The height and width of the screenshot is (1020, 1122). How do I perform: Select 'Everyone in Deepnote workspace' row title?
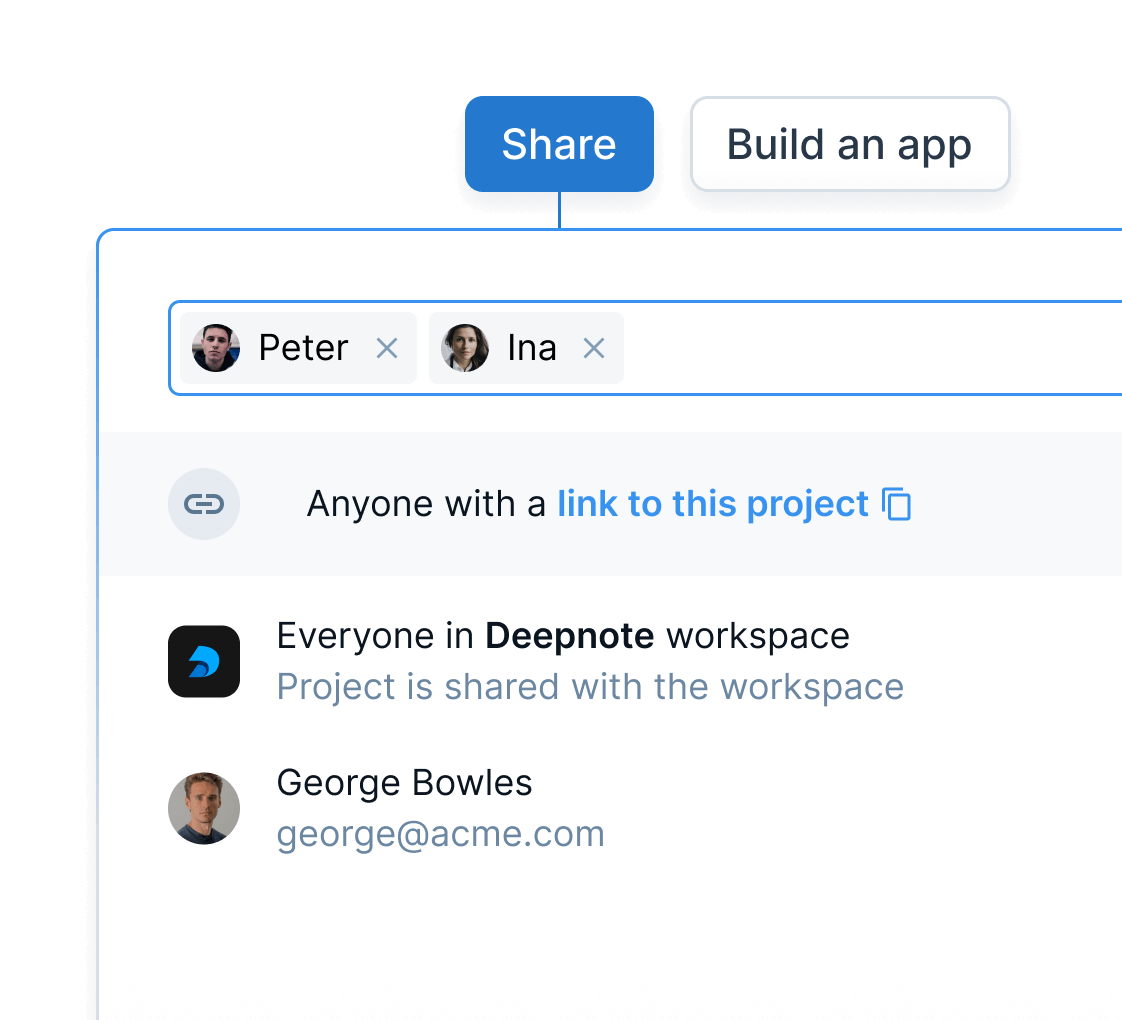562,636
